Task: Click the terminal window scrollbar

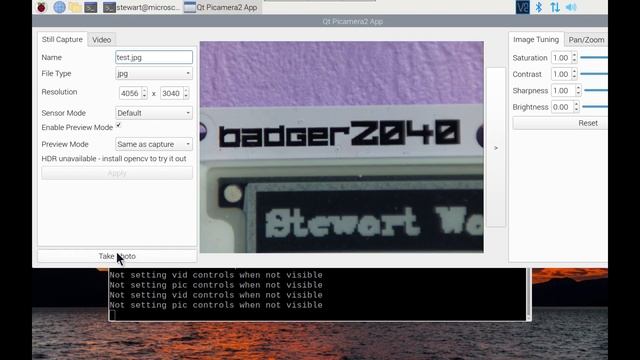Action: point(529,294)
